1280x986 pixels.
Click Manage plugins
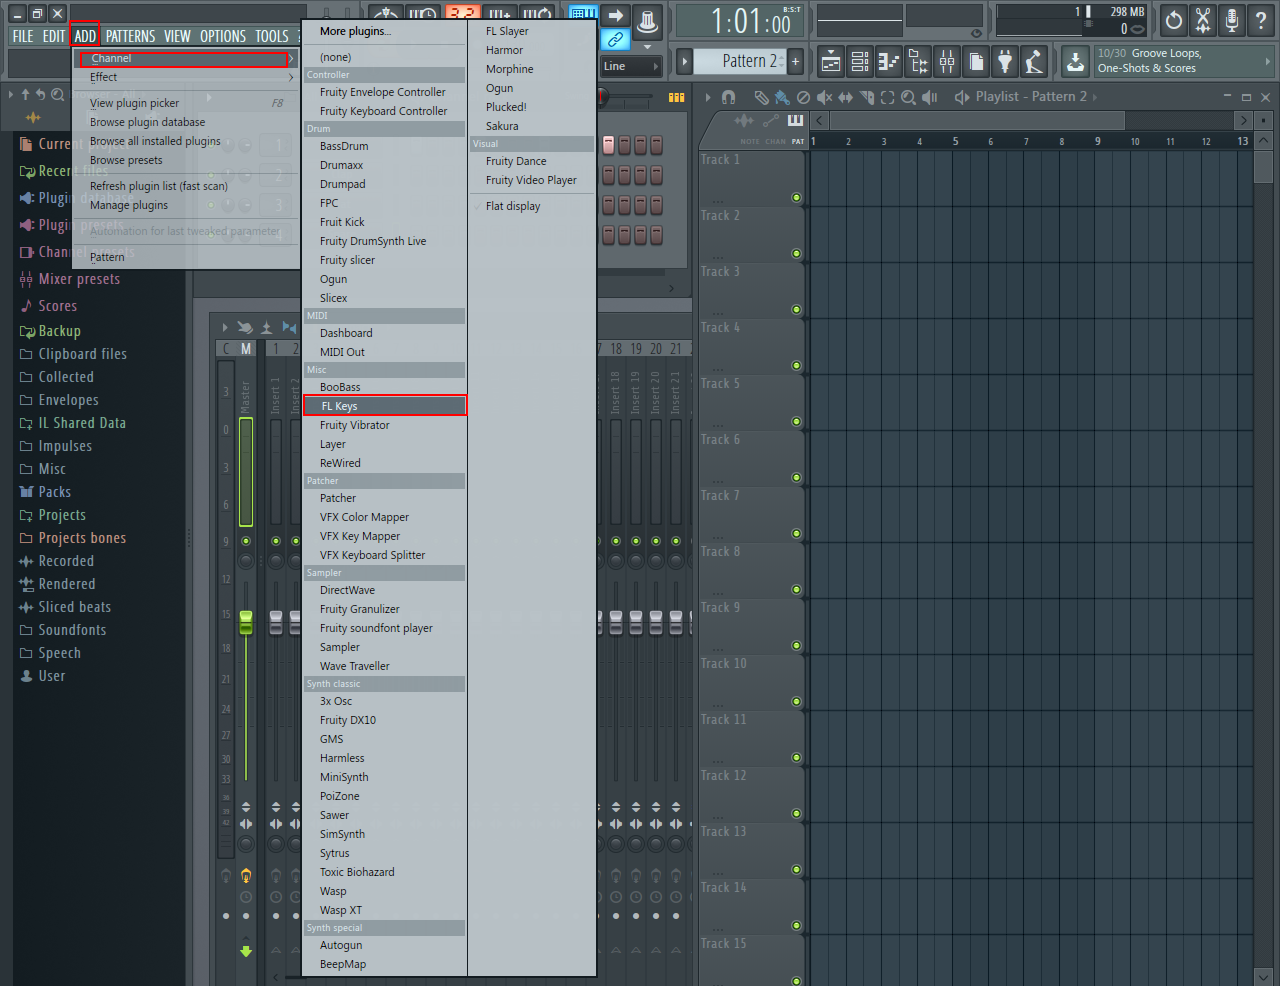tap(129, 205)
